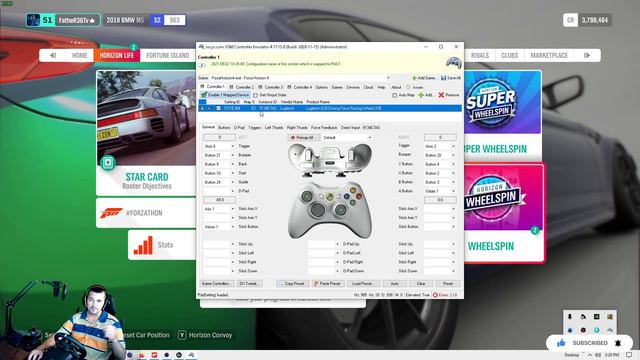Click the volume icon in the system tray
The width and height of the screenshot is (640, 360).
click(598, 355)
